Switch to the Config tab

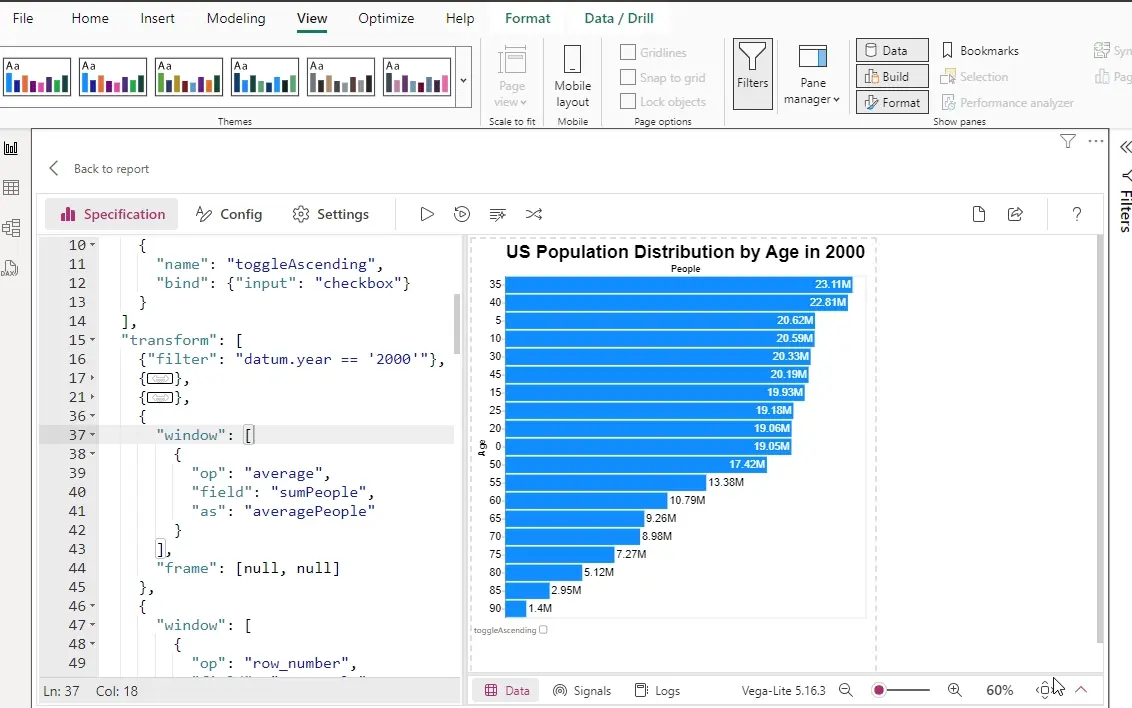click(229, 214)
